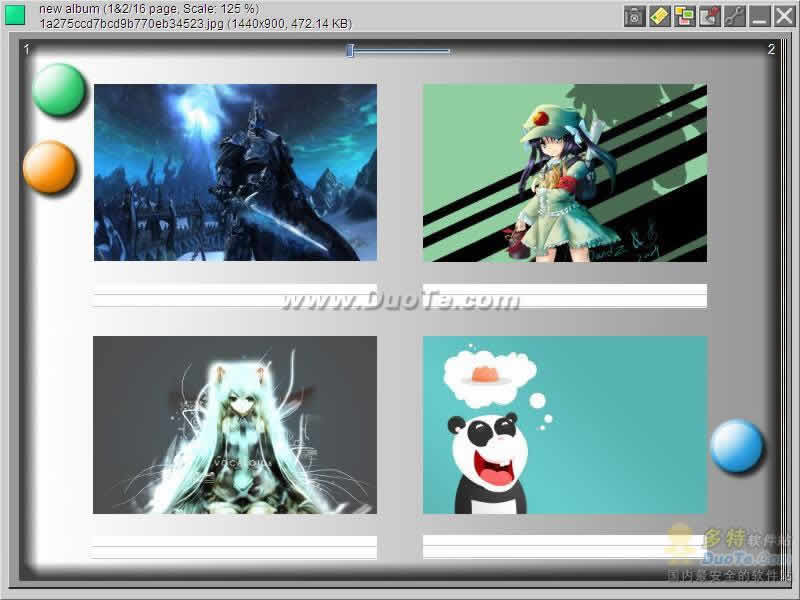Select the dark armored knight wallpaper photo

click(x=235, y=172)
